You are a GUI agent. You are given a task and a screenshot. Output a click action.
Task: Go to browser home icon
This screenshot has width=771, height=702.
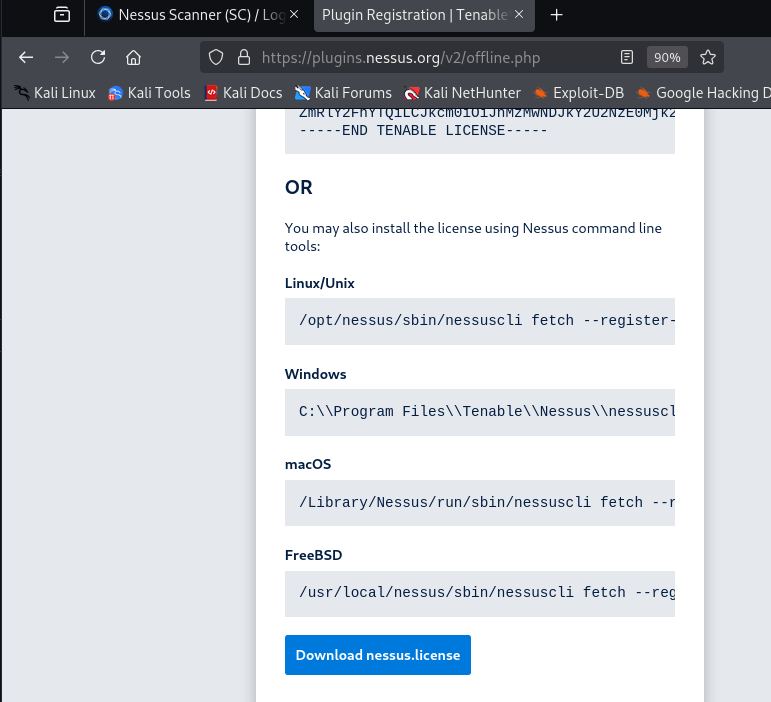click(133, 57)
